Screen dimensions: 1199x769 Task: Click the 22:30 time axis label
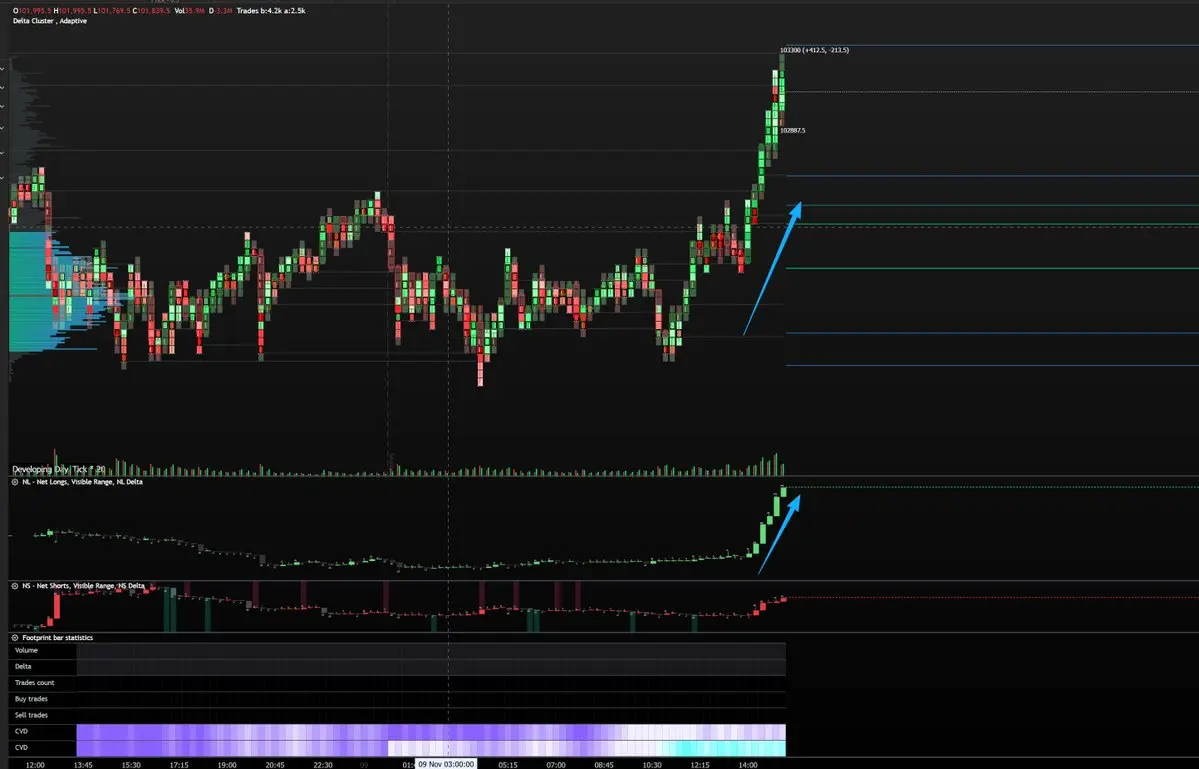tap(323, 764)
